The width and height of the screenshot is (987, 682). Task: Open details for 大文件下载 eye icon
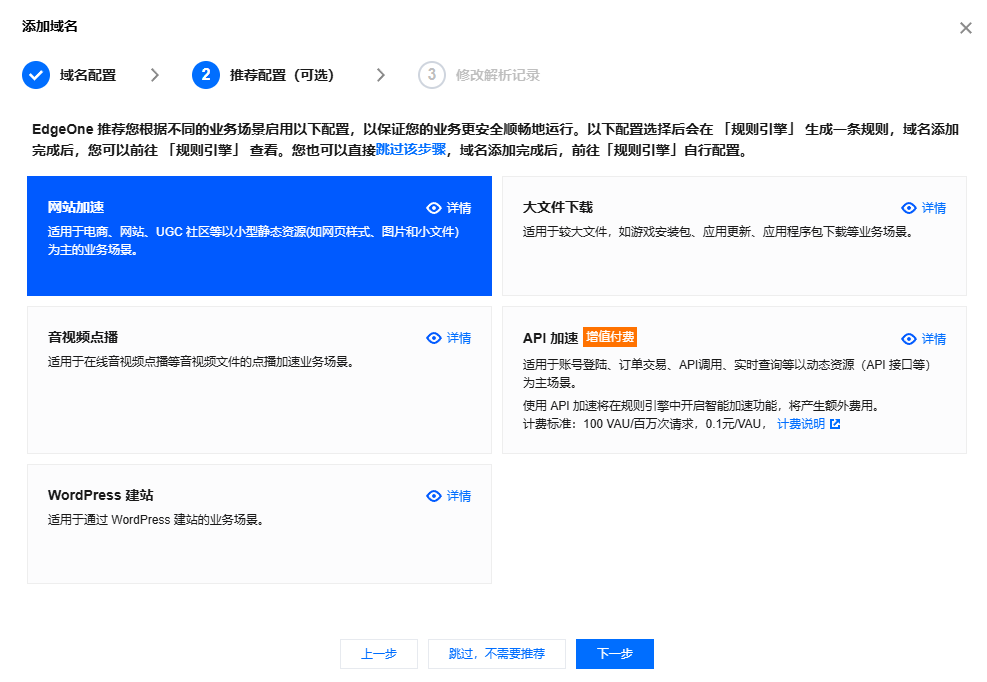(x=909, y=208)
